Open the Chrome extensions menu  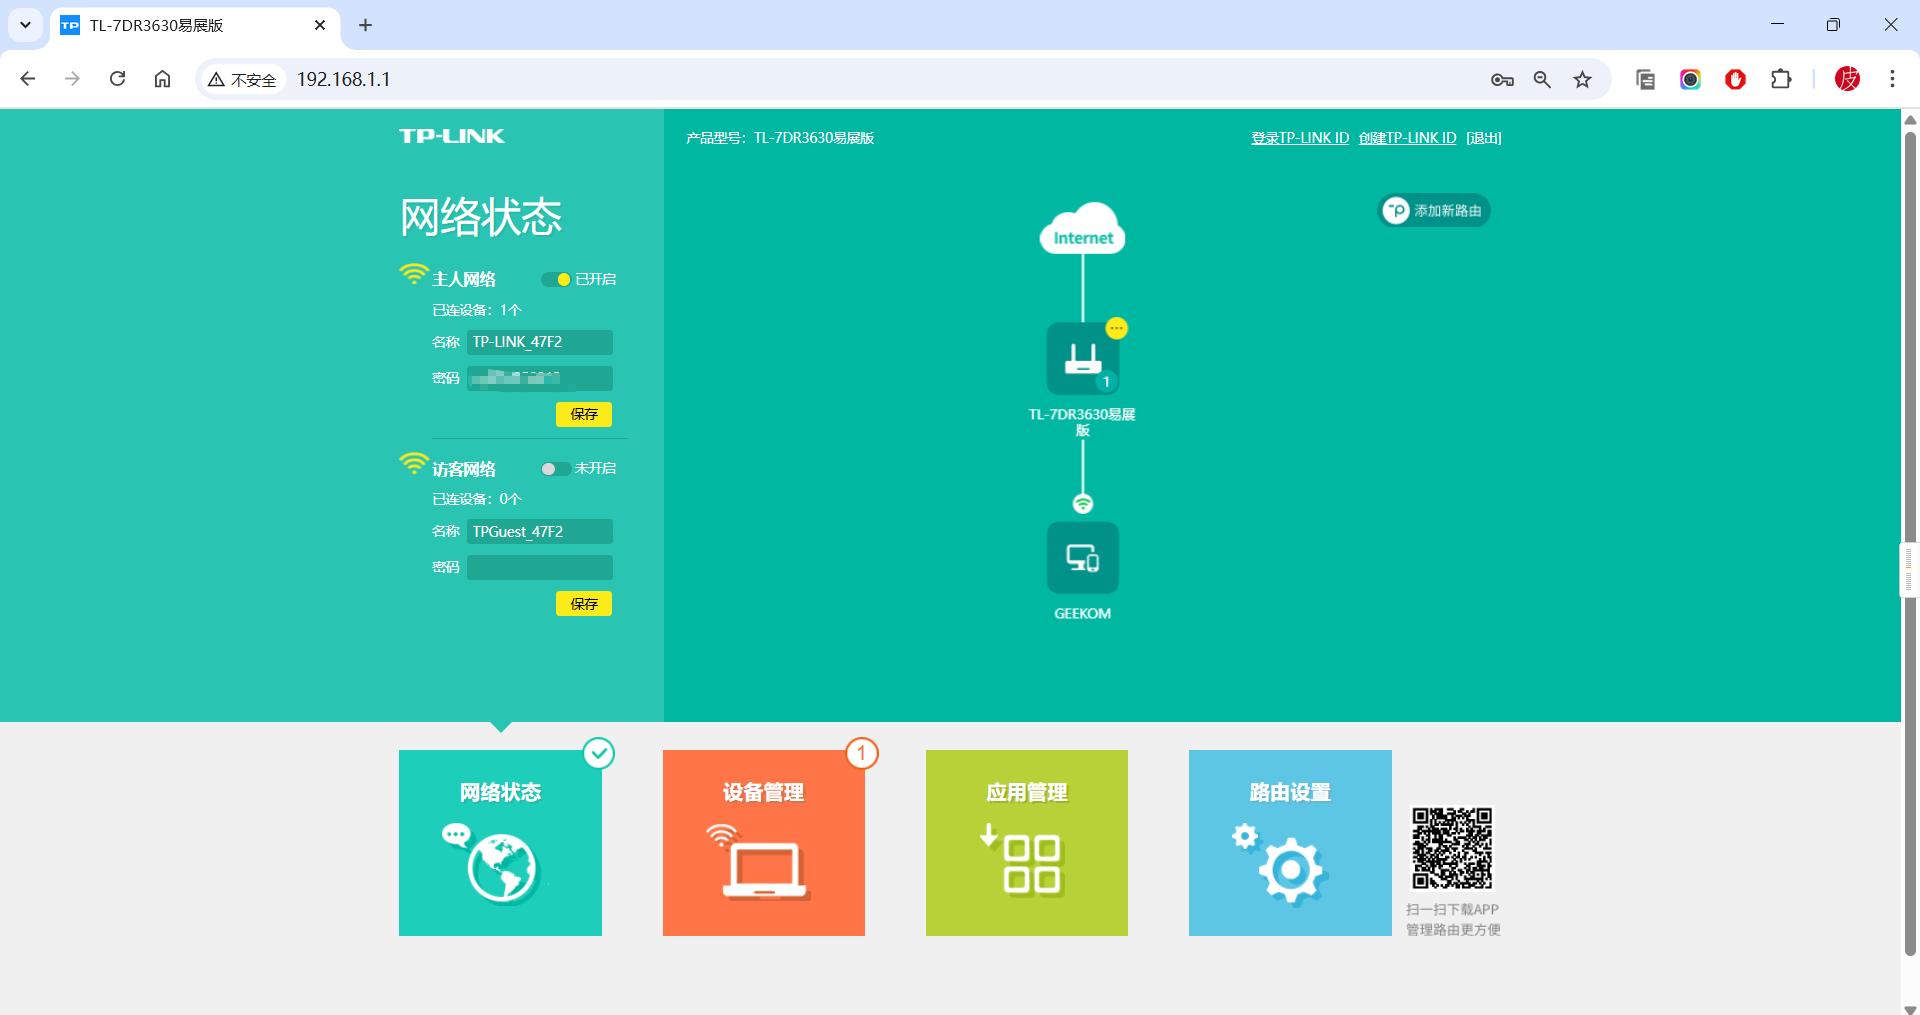point(1782,79)
